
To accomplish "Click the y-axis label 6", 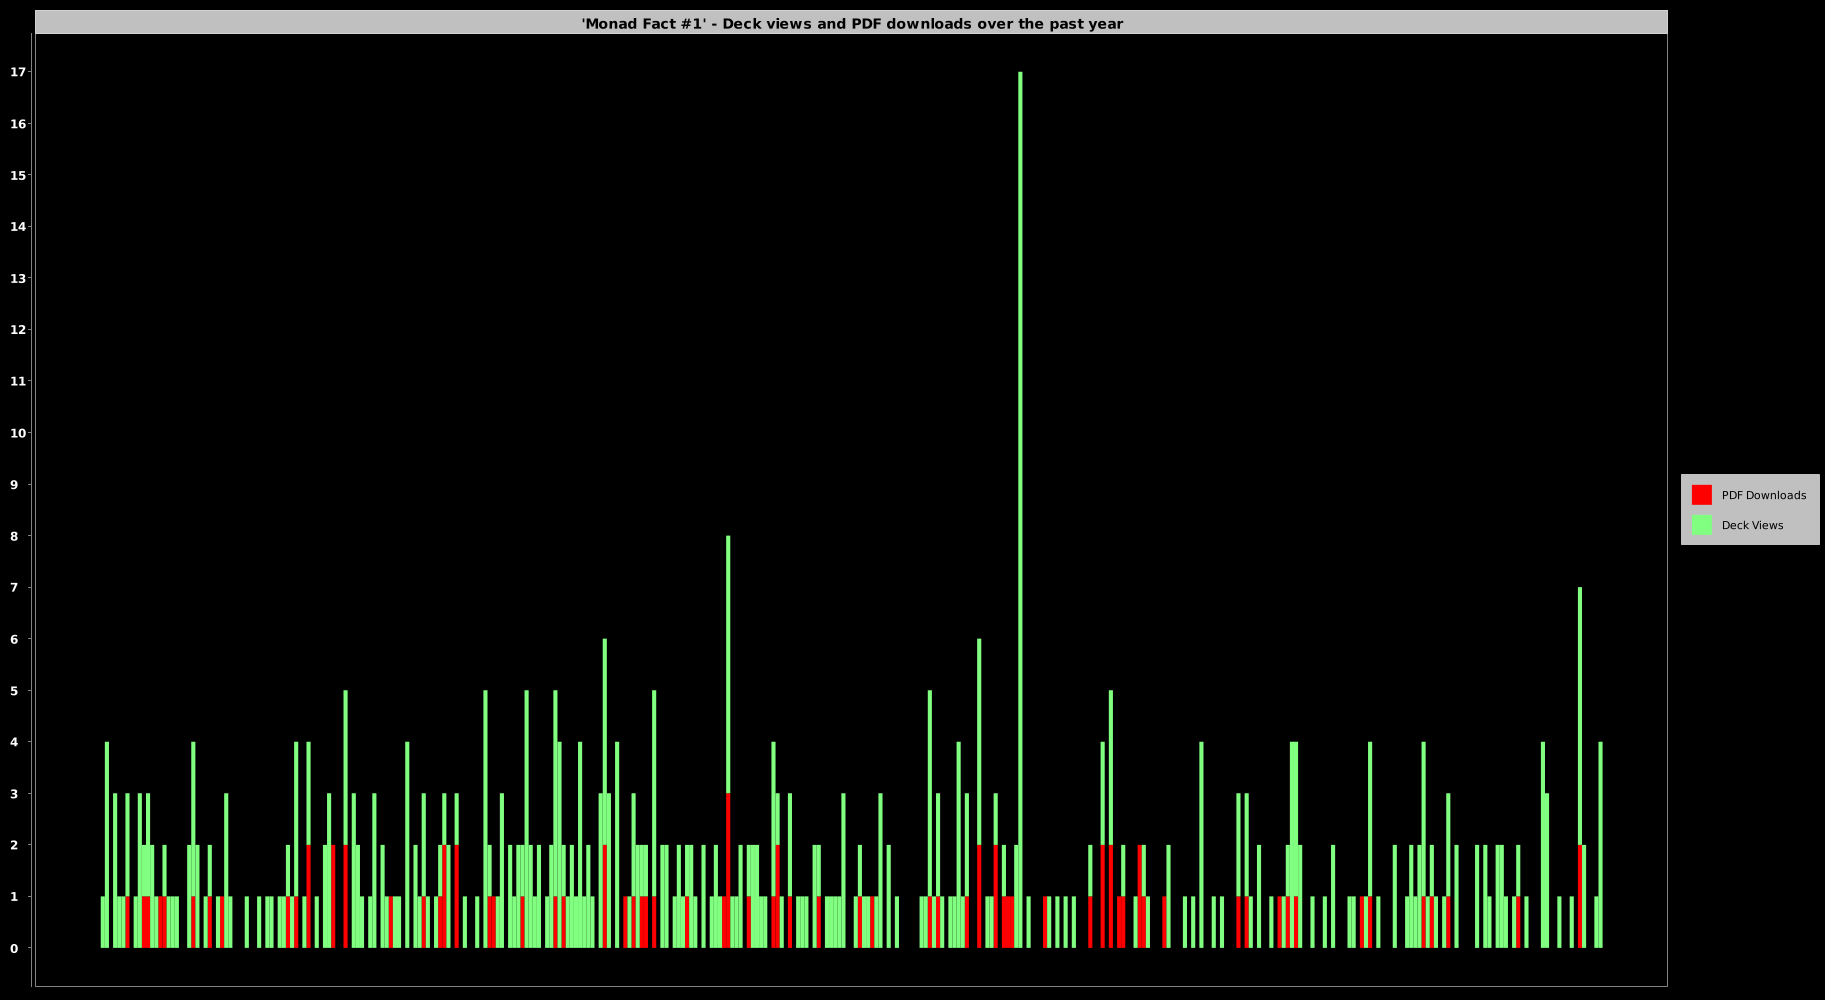I will coord(14,639).
